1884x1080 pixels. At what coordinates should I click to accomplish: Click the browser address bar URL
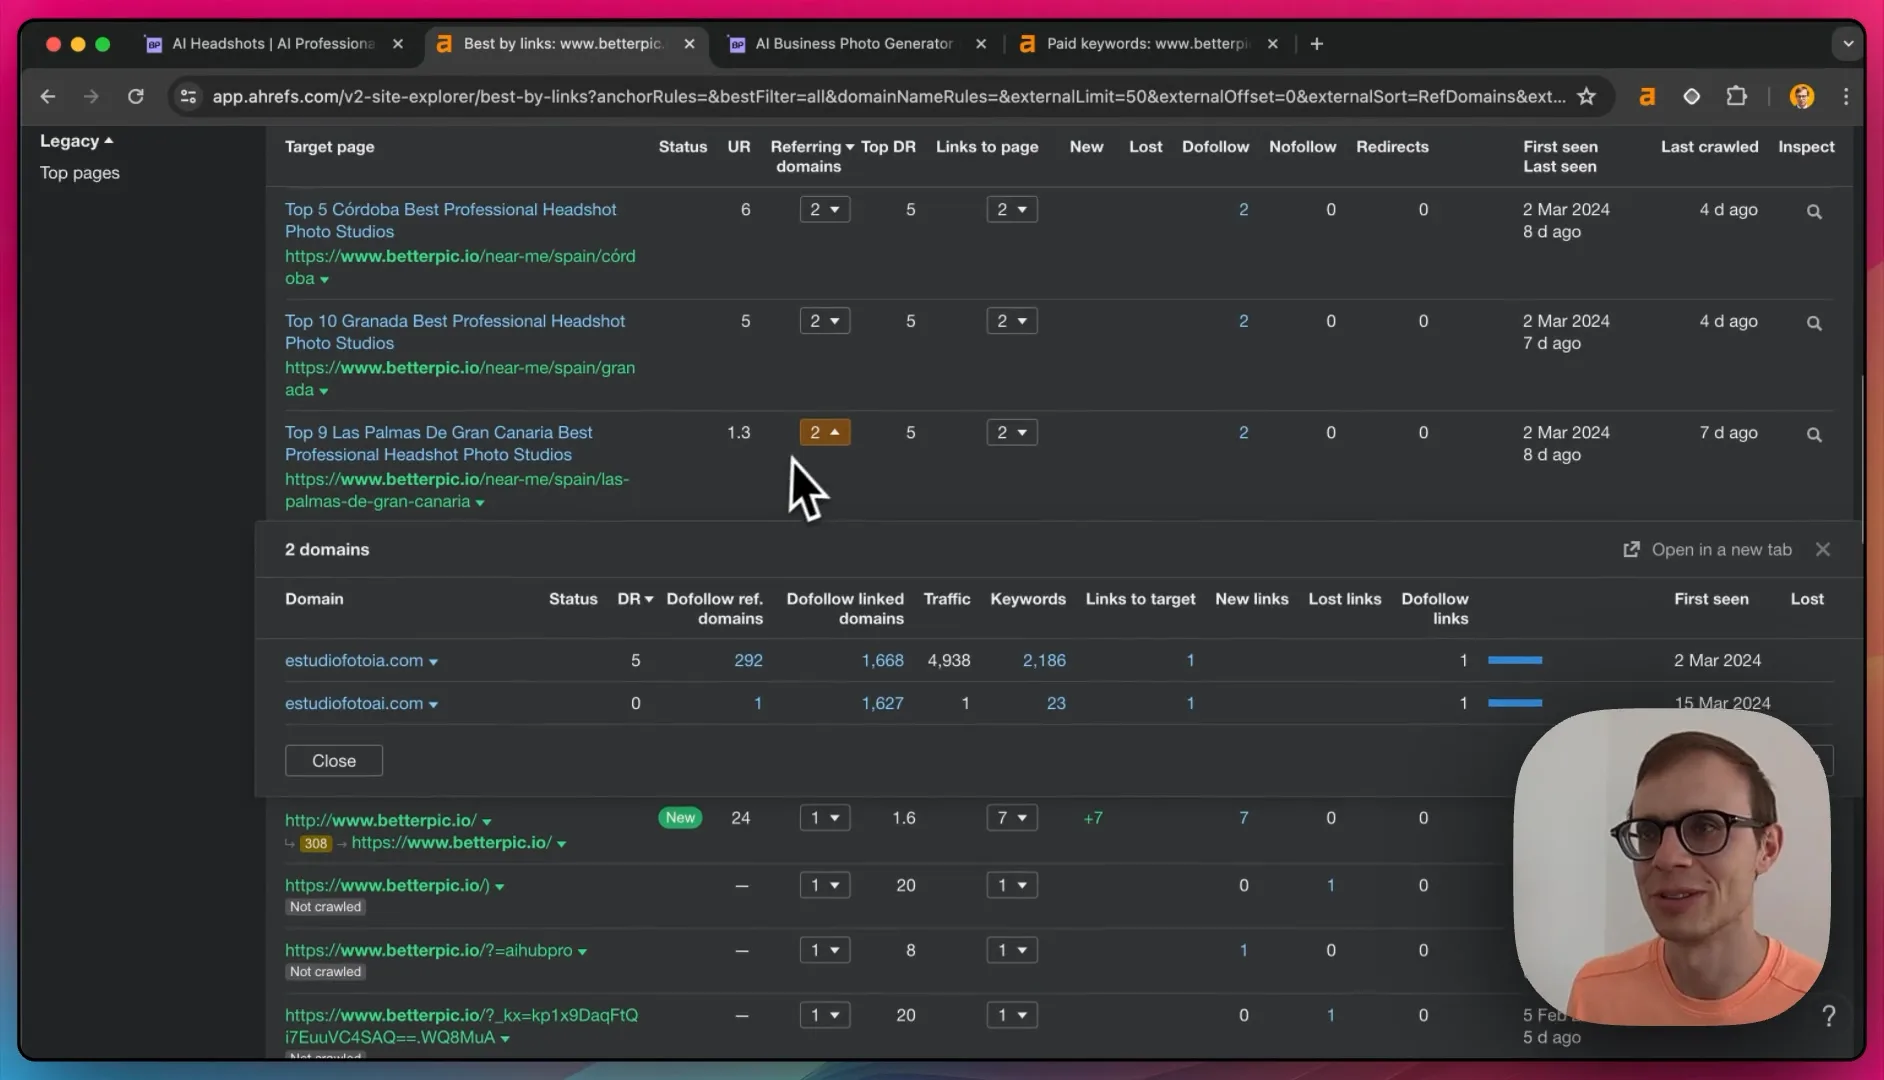point(889,97)
